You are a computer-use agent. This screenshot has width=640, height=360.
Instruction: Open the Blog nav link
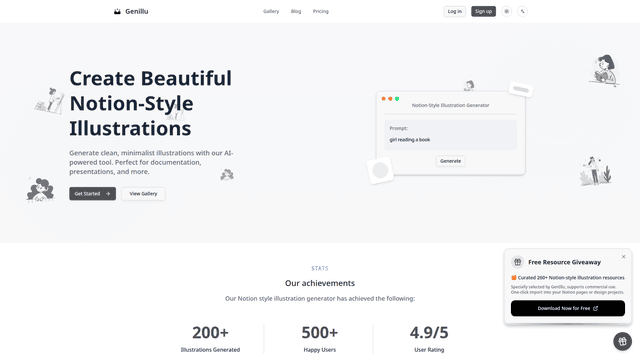pos(296,11)
